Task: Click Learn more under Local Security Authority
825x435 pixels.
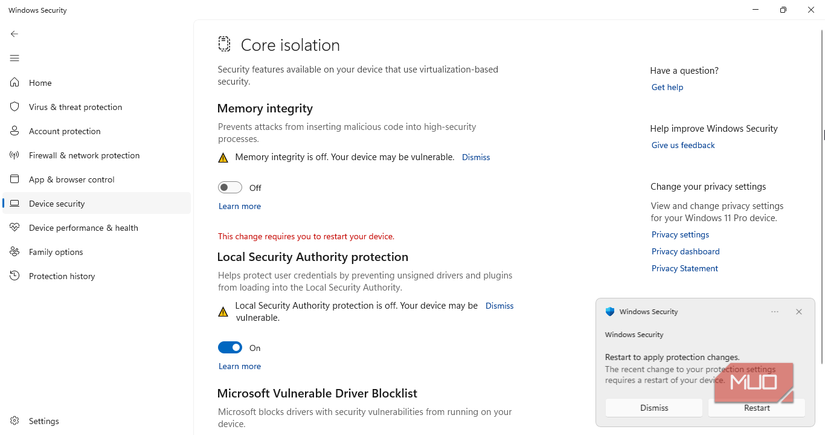Action: 239,366
